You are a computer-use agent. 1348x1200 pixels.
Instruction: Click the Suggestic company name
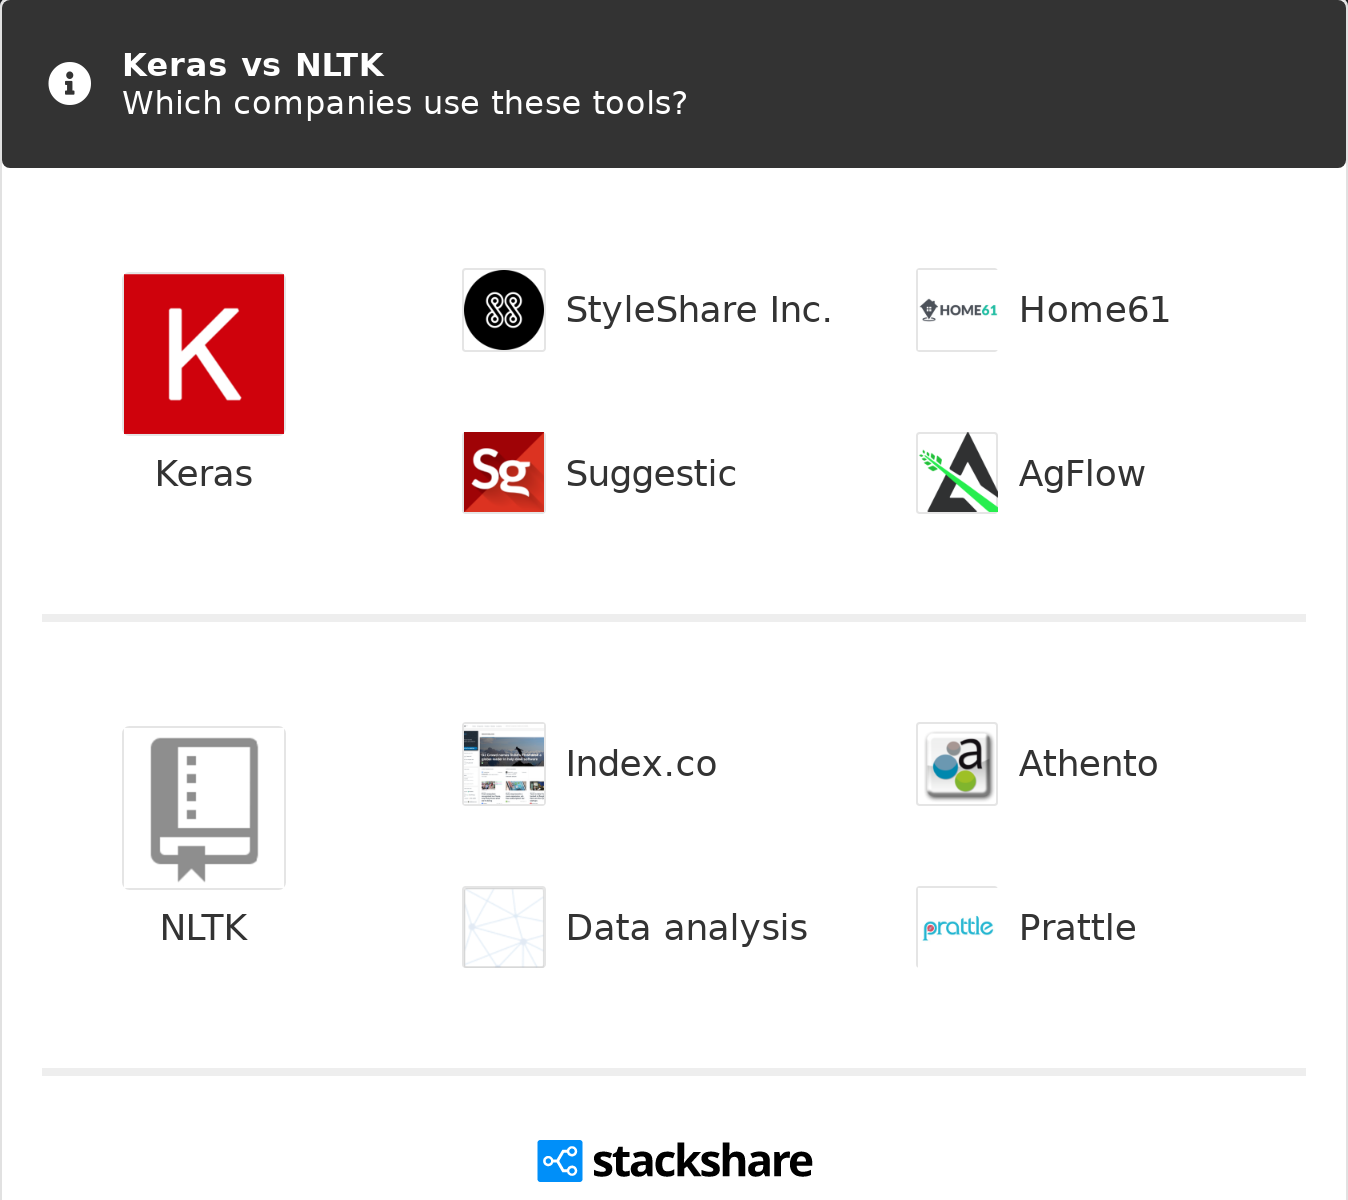point(651,474)
